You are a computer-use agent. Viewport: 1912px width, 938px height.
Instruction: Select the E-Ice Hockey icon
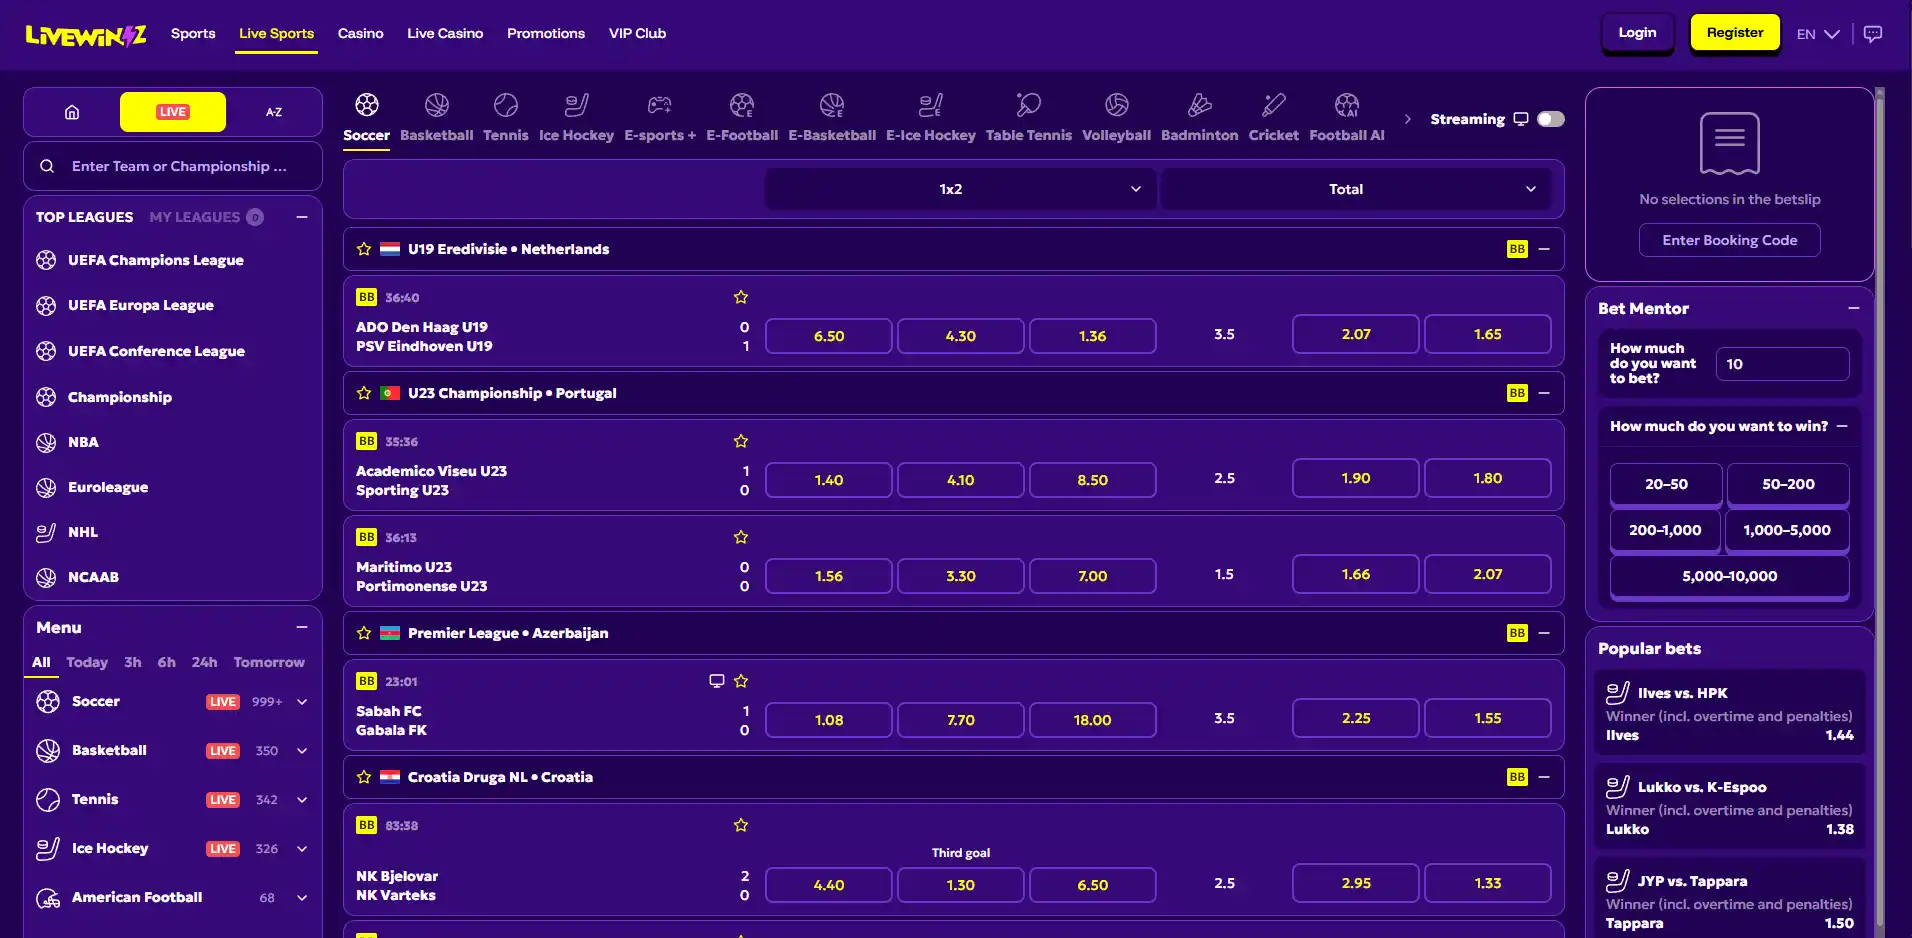tap(930, 105)
